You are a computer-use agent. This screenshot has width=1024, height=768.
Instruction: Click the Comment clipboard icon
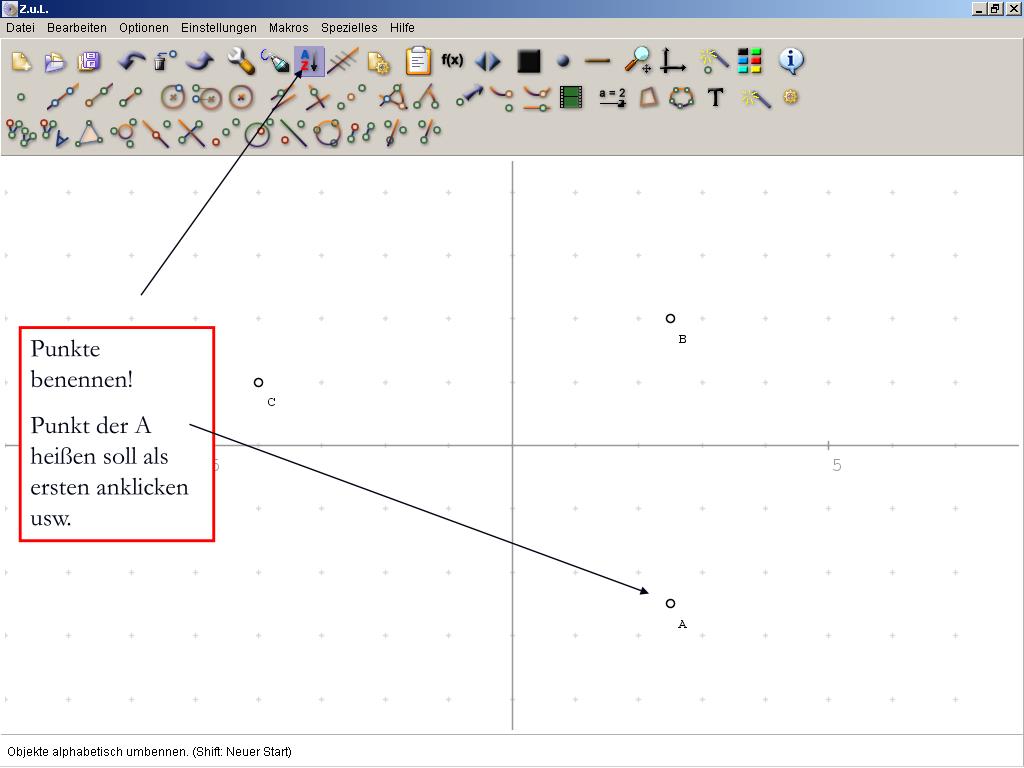[418, 61]
